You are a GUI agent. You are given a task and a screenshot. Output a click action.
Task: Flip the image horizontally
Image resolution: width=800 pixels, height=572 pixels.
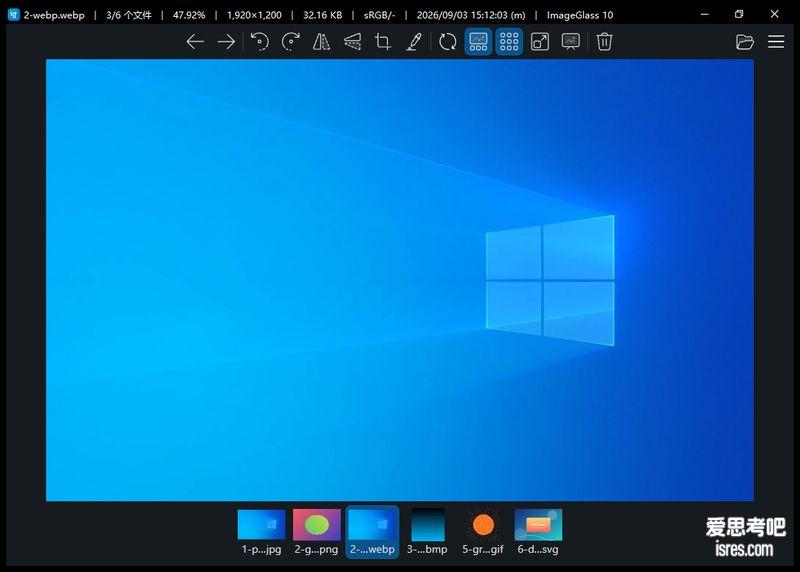point(321,42)
